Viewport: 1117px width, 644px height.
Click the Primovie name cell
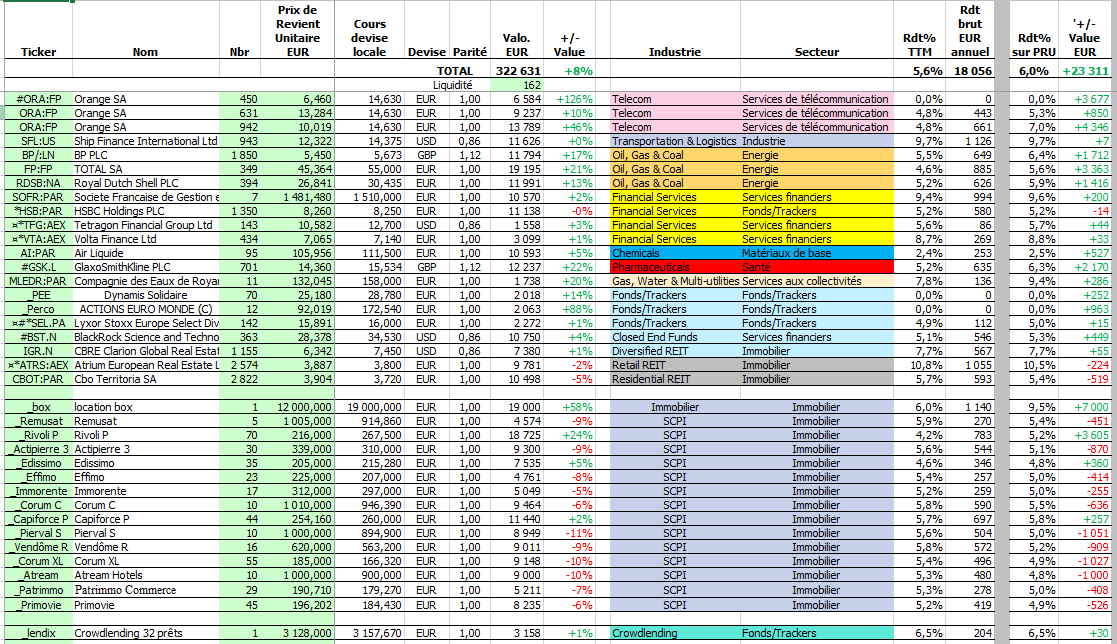(x=145, y=605)
